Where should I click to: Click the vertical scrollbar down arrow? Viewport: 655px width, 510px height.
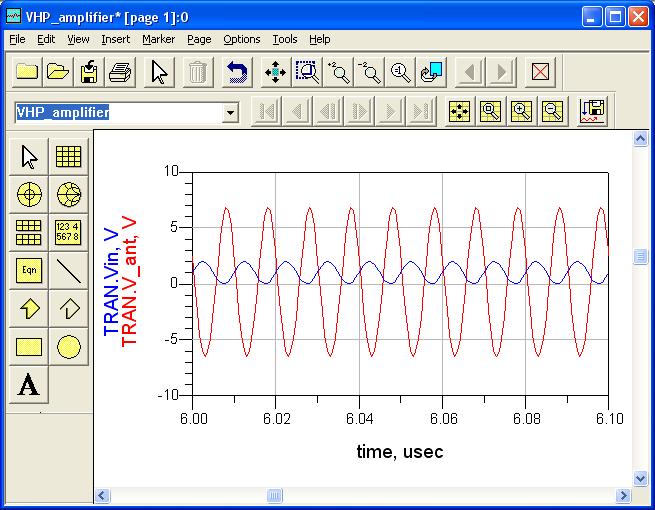tap(640, 478)
